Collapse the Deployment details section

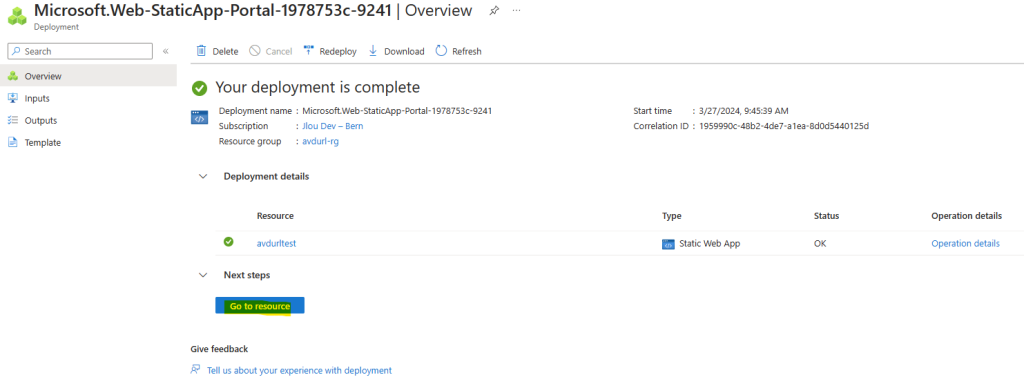(x=204, y=176)
